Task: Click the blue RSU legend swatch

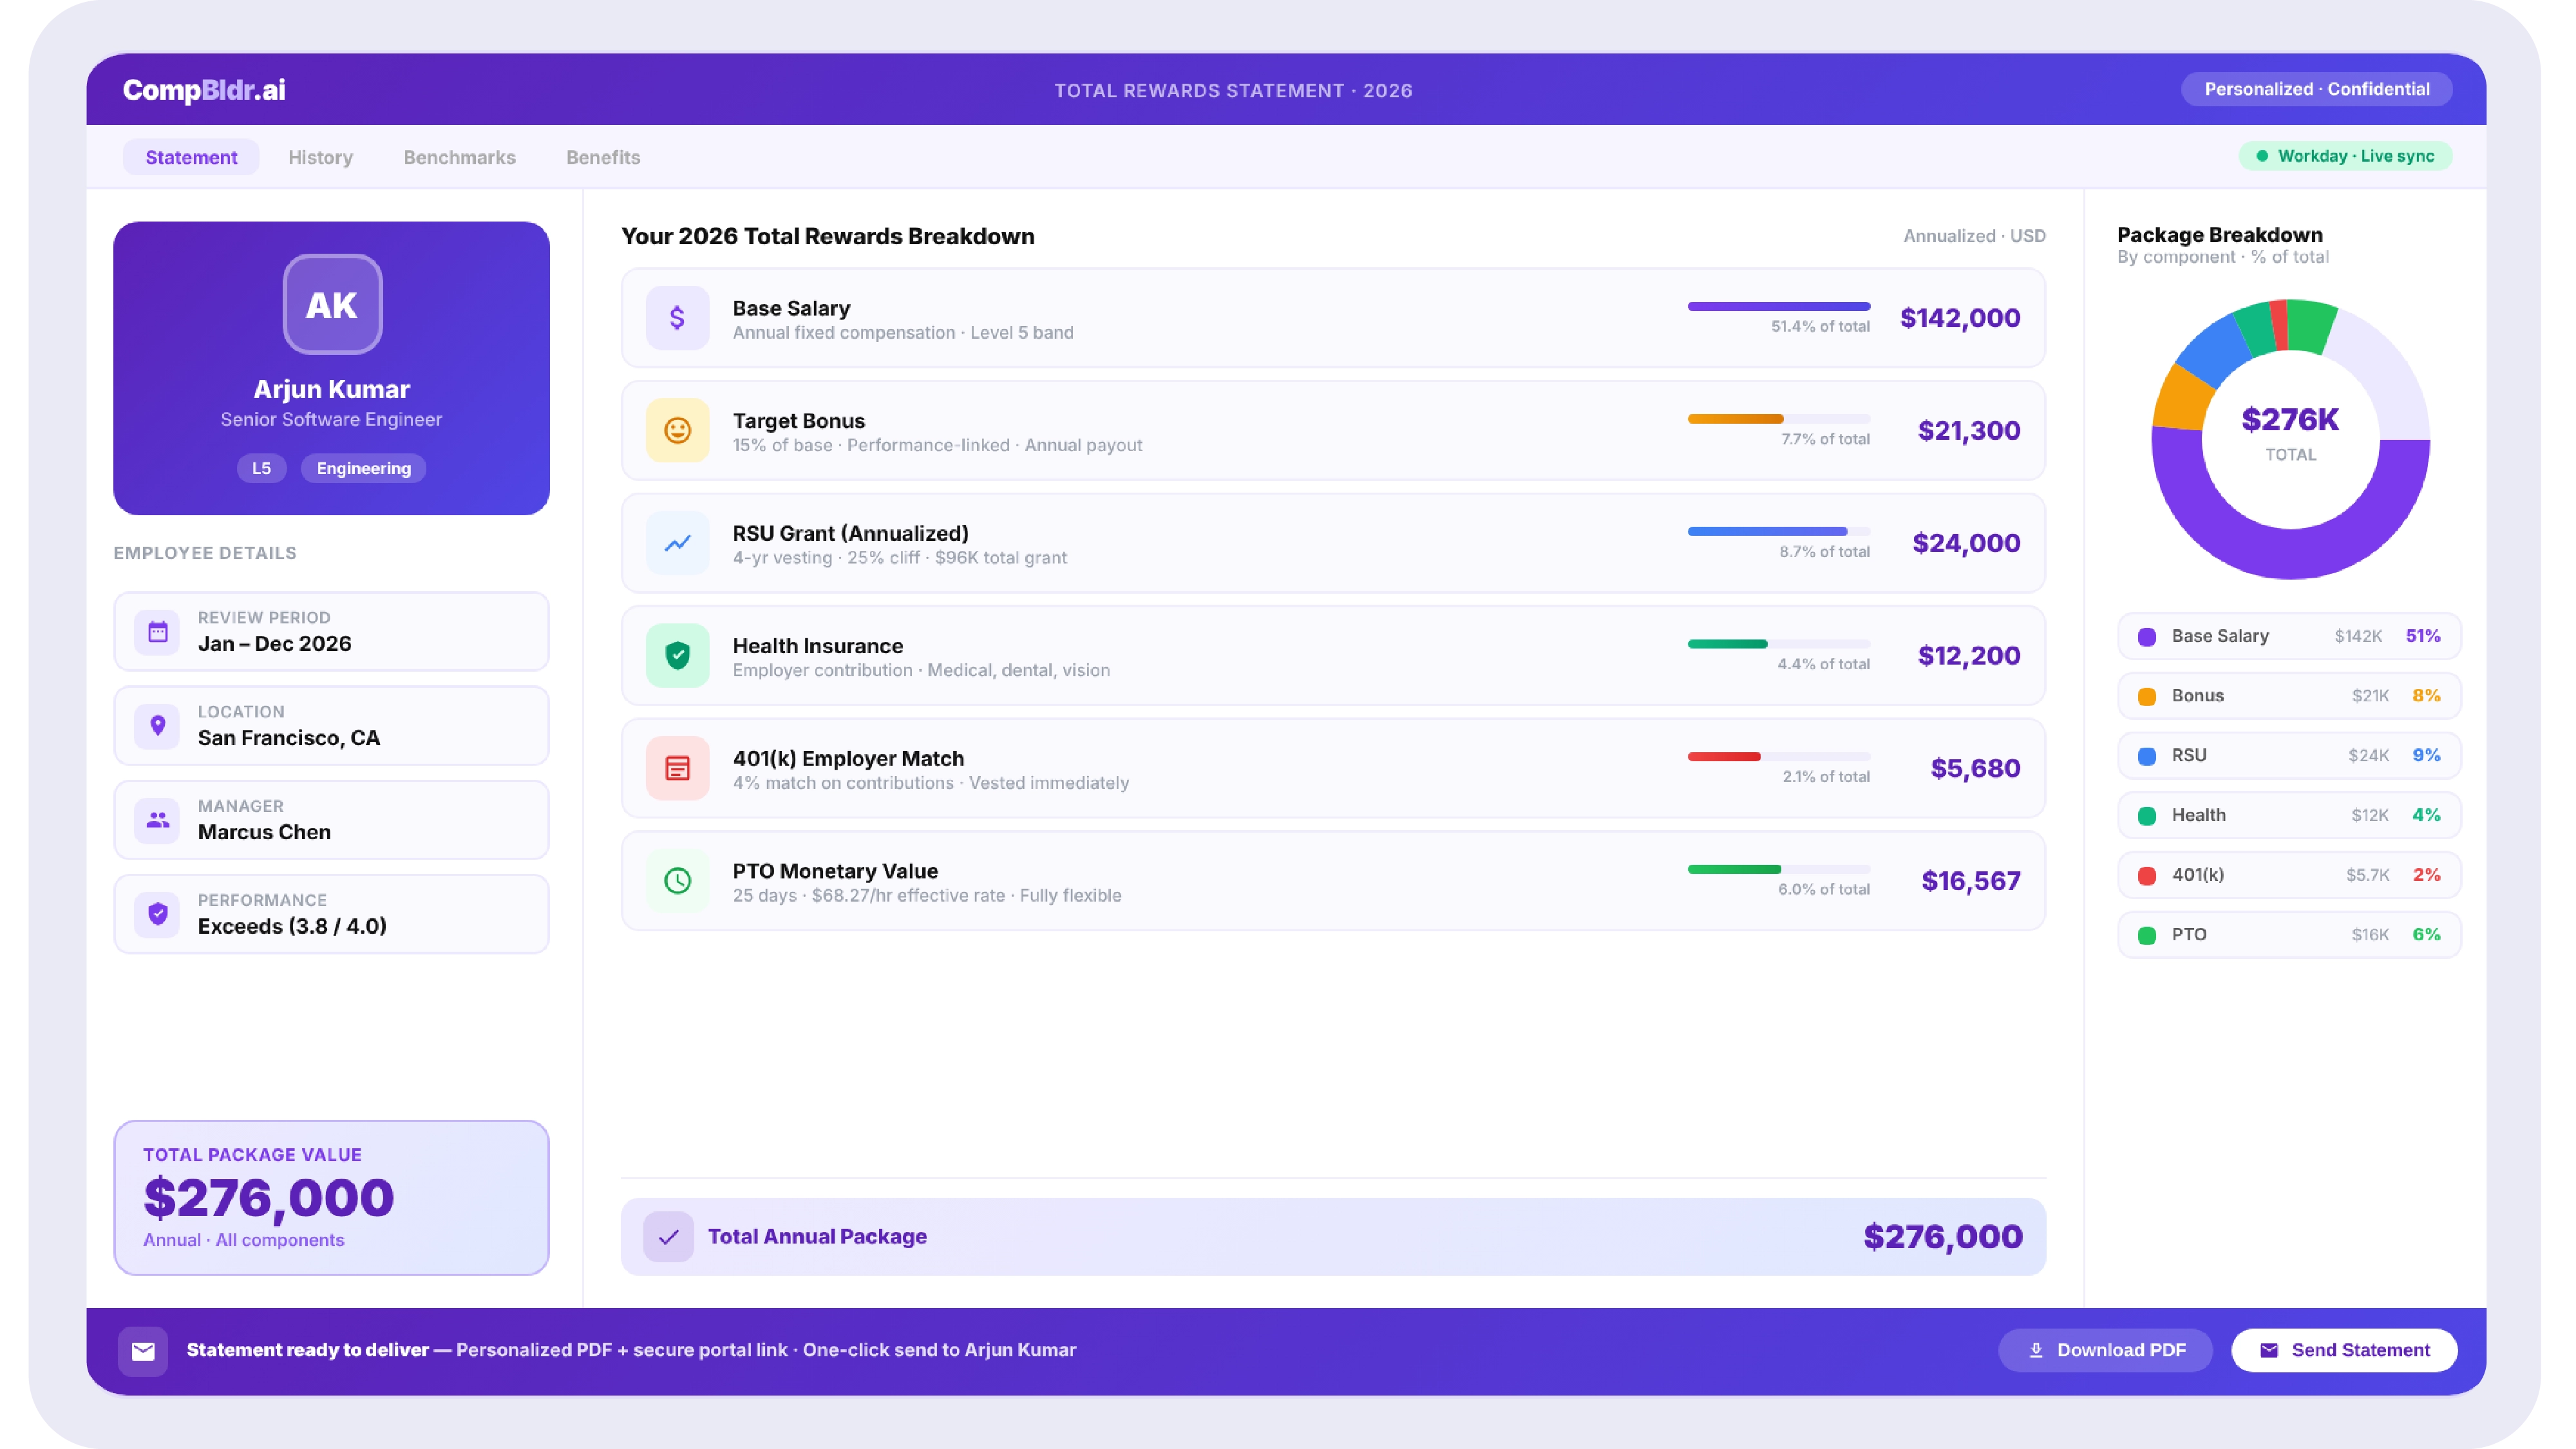Action: 2146,756
